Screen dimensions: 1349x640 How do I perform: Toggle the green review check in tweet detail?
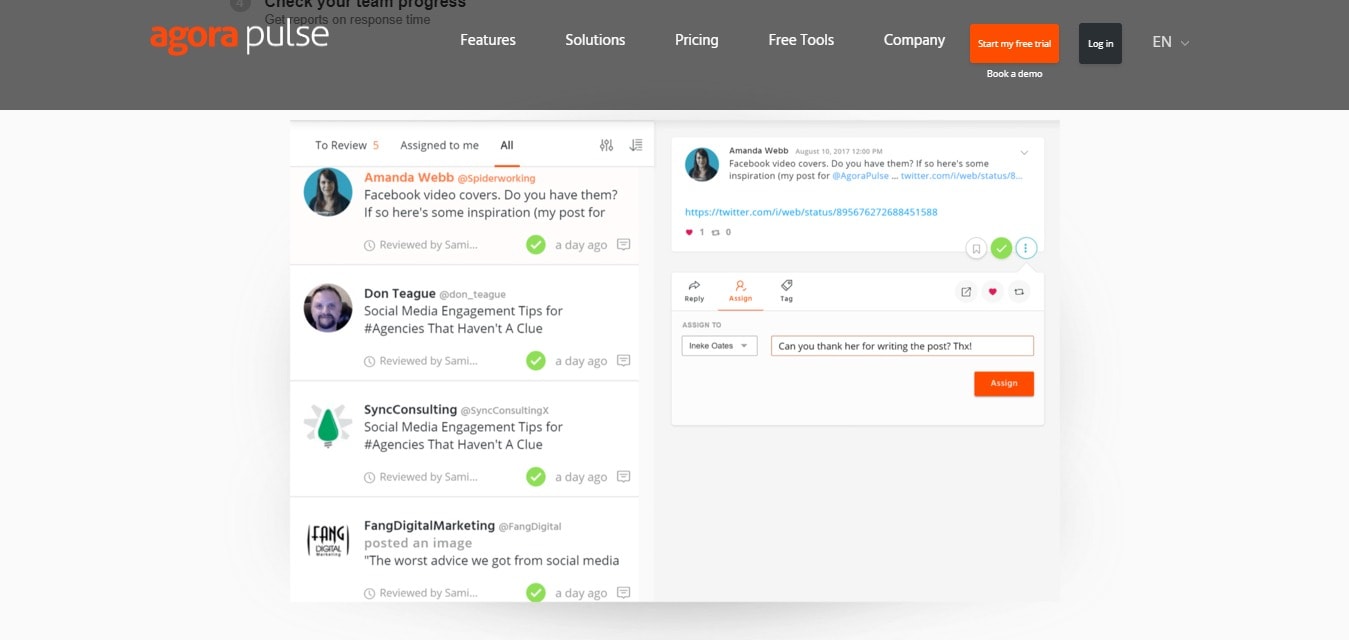coord(1002,248)
